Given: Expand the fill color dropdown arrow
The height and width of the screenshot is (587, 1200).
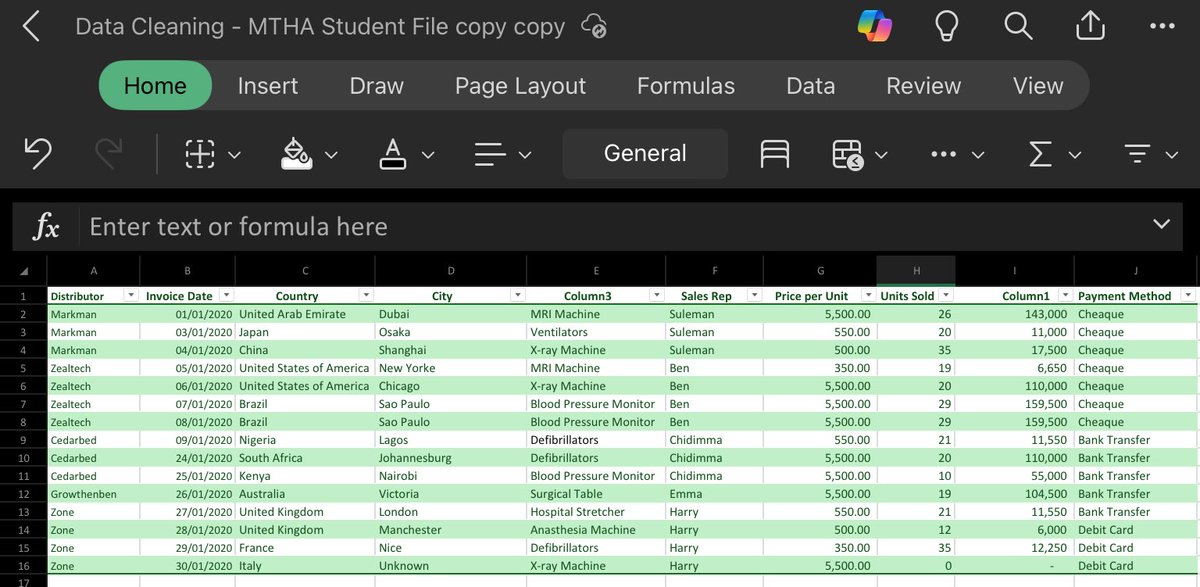Looking at the screenshot, I should [x=331, y=155].
